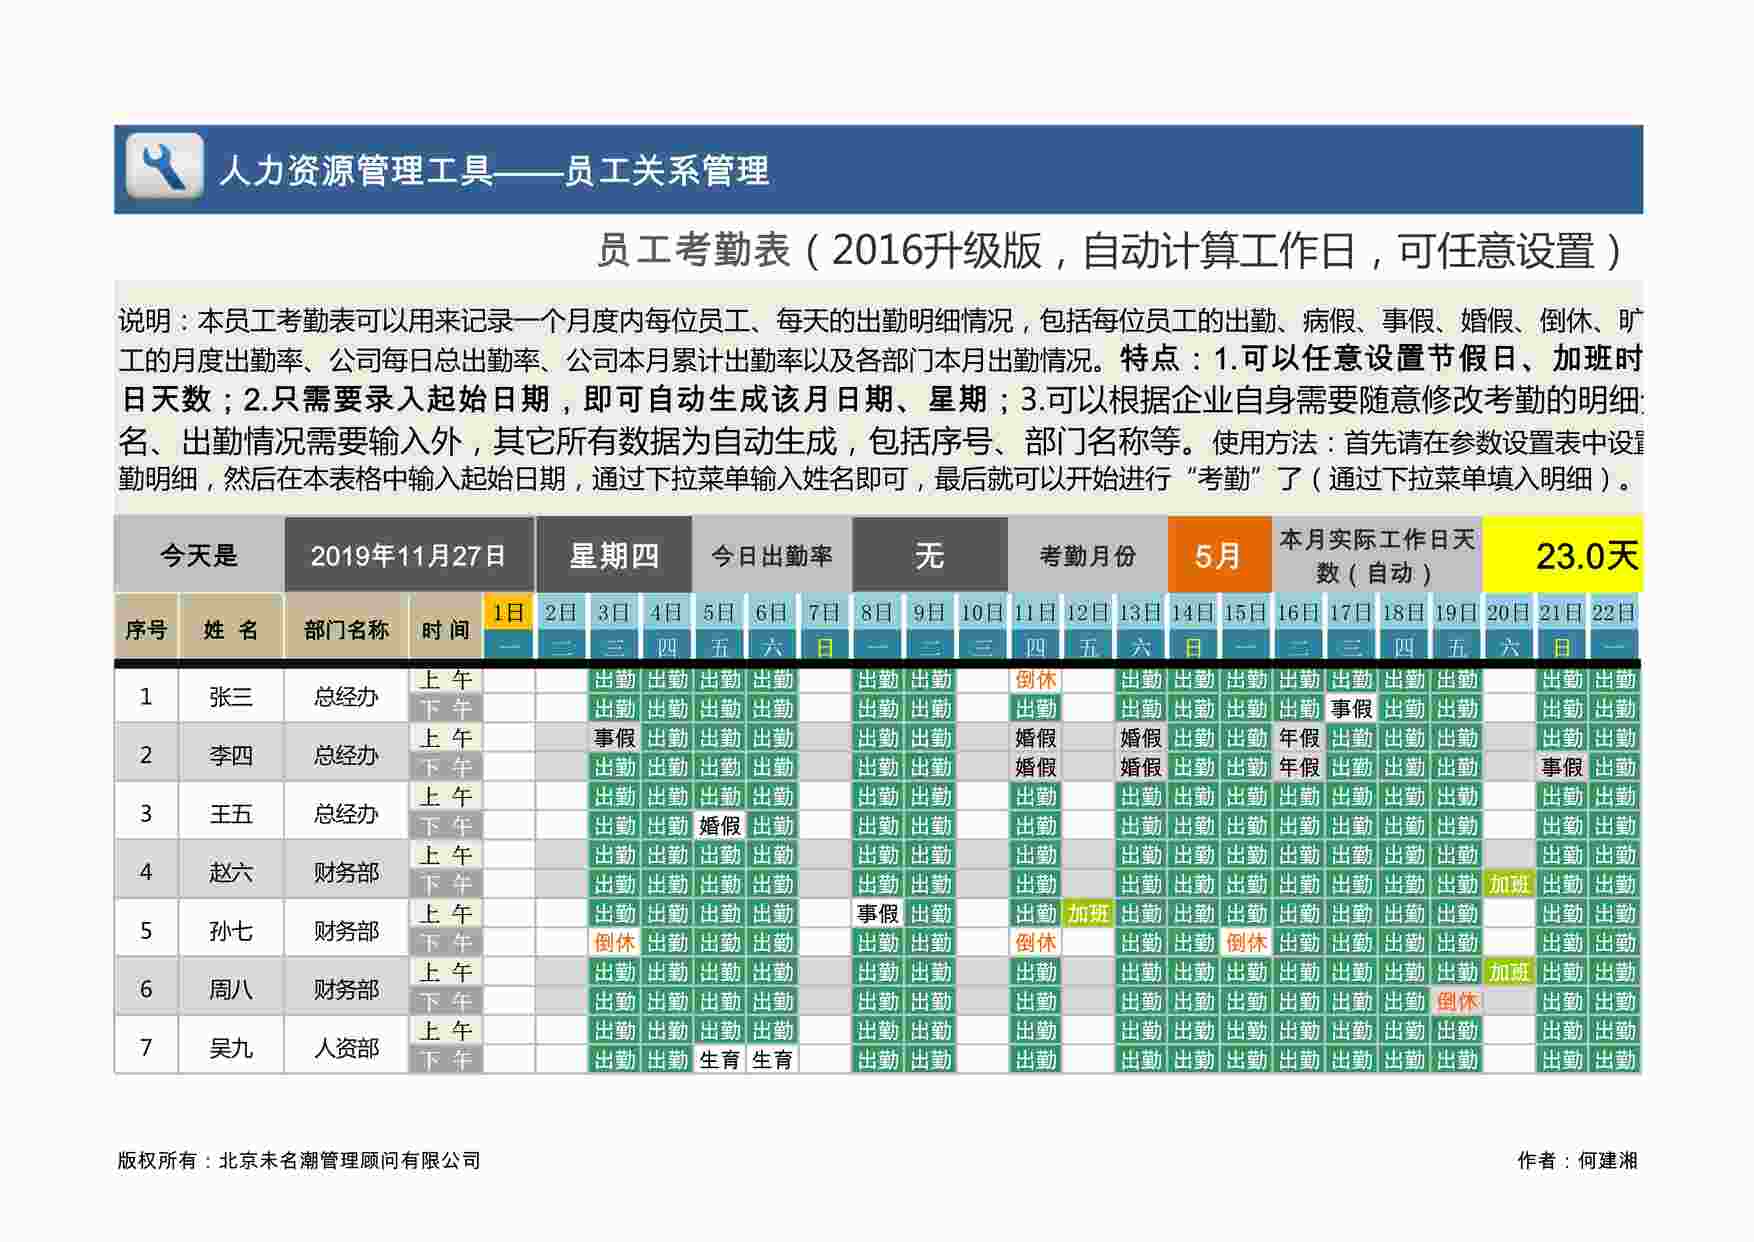The image size is (1754, 1242).
Task: Select 周八's afternoon 倒休 cell on 19日
Action: [x=1456, y=1001]
